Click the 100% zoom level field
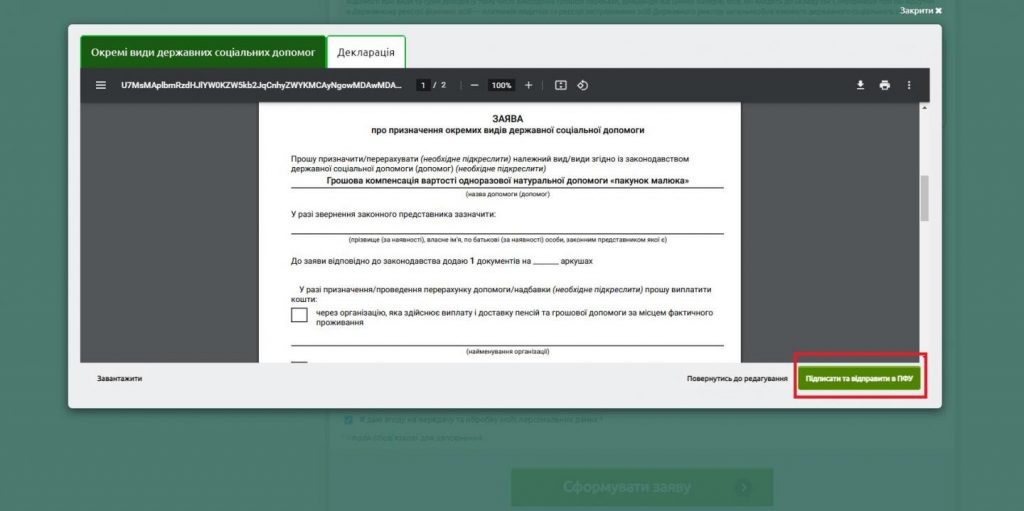 click(x=501, y=85)
